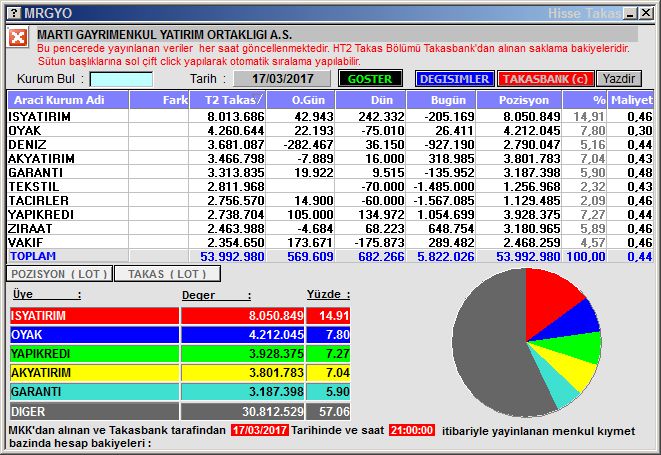Click the red X close icon beside company name
Image resolution: width=661 pixels, height=455 pixels.
tap(18, 38)
